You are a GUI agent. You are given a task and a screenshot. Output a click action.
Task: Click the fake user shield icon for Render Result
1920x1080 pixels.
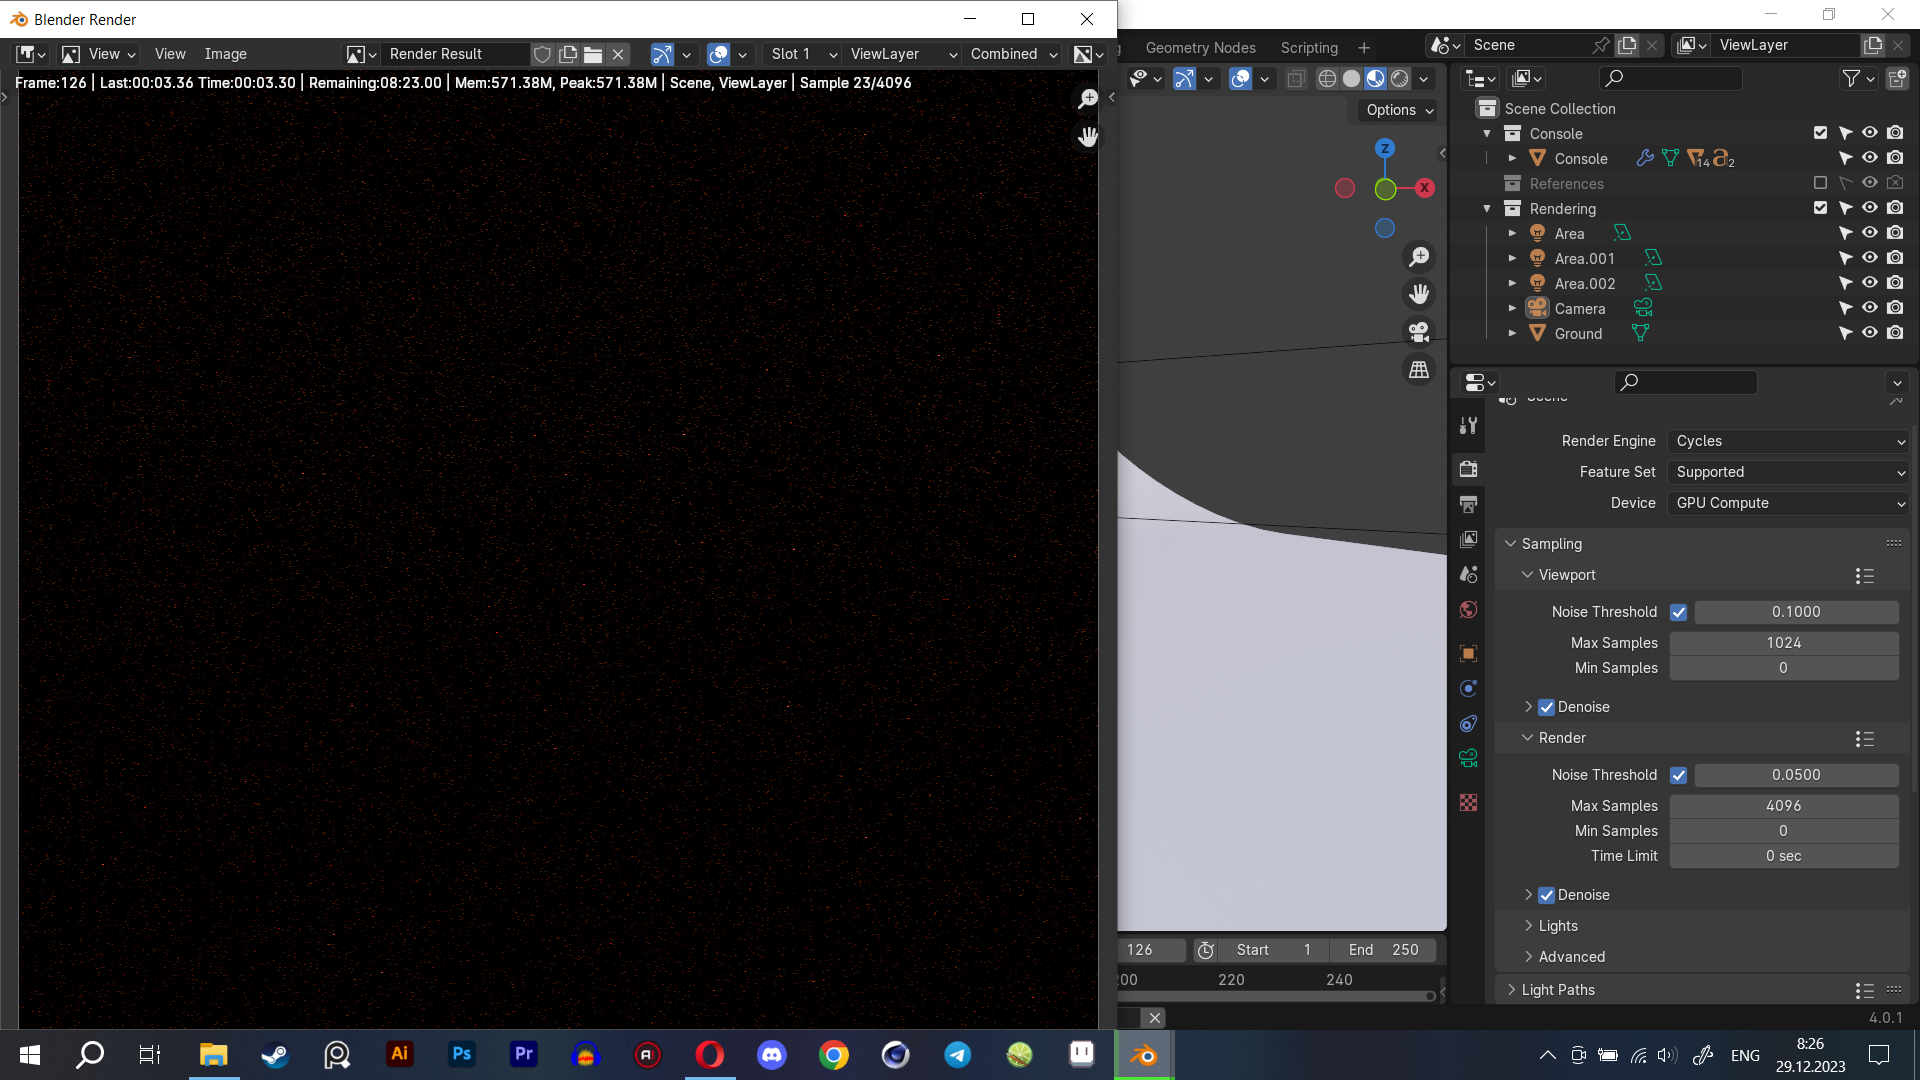(x=542, y=54)
